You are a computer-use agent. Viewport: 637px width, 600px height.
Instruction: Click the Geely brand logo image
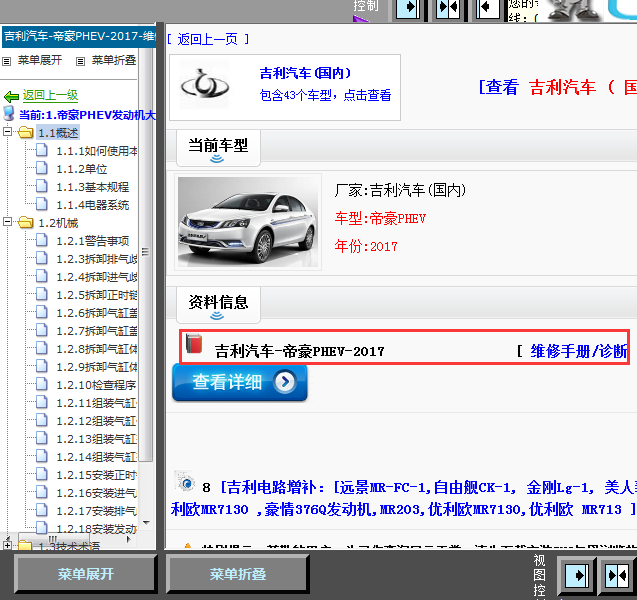click(204, 84)
